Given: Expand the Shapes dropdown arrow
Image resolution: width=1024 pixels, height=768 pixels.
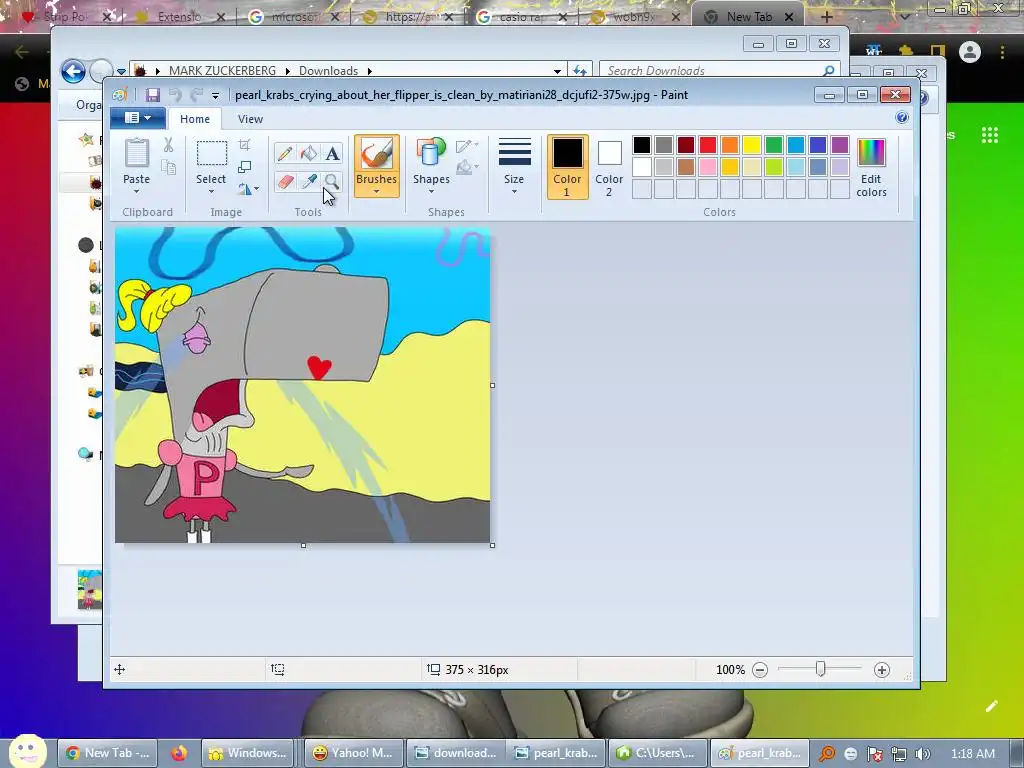Looking at the screenshot, I should pos(431,192).
